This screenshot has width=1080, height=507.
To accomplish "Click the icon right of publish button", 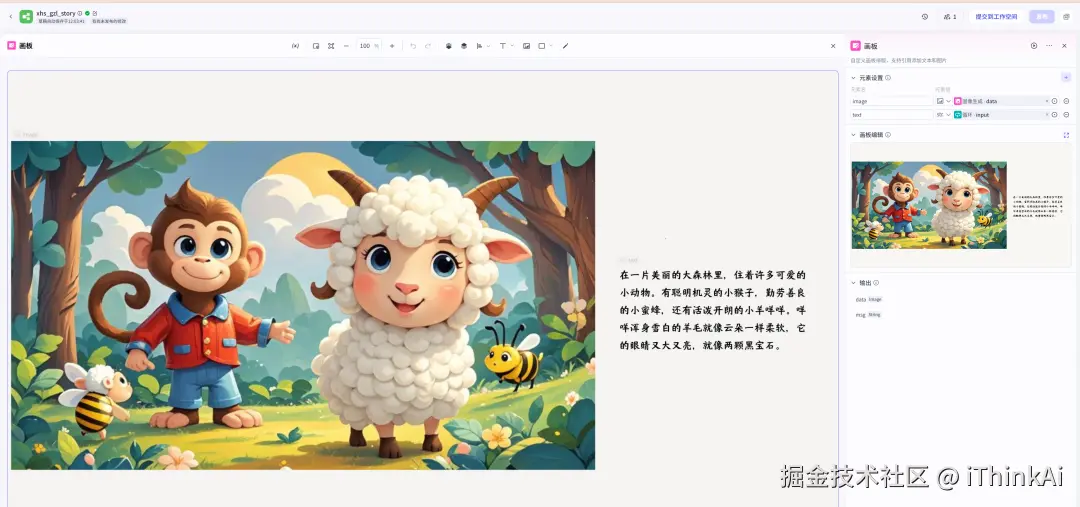I will [1066, 17].
